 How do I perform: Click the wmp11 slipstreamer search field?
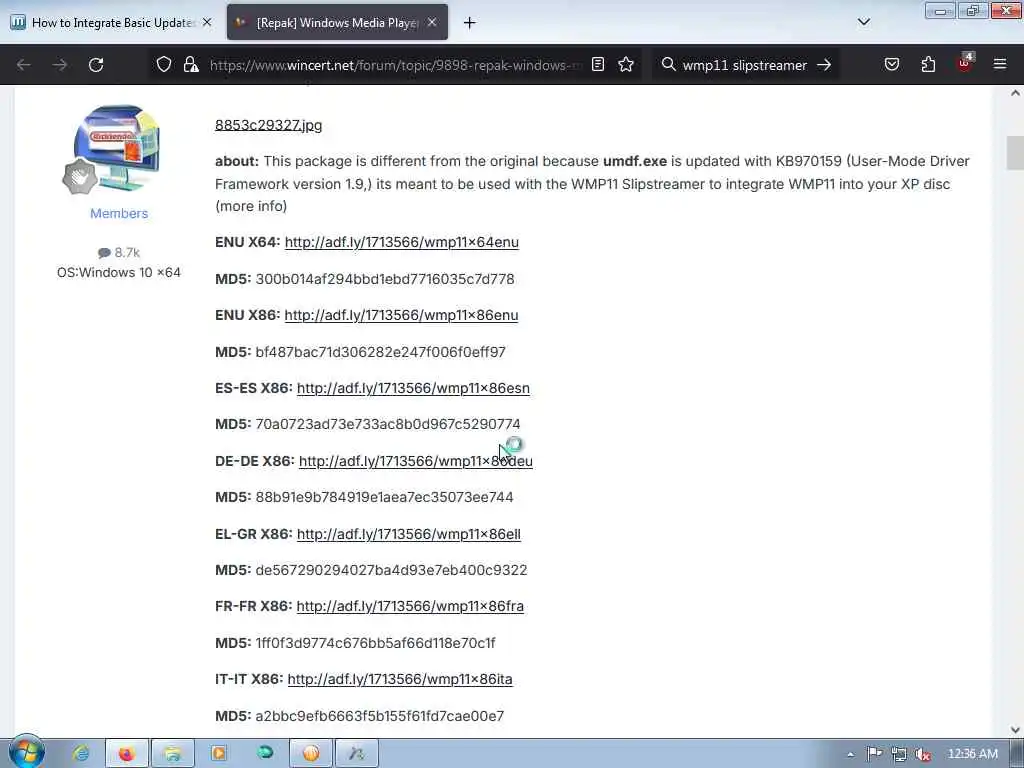pyautogui.click(x=744, y=65)
